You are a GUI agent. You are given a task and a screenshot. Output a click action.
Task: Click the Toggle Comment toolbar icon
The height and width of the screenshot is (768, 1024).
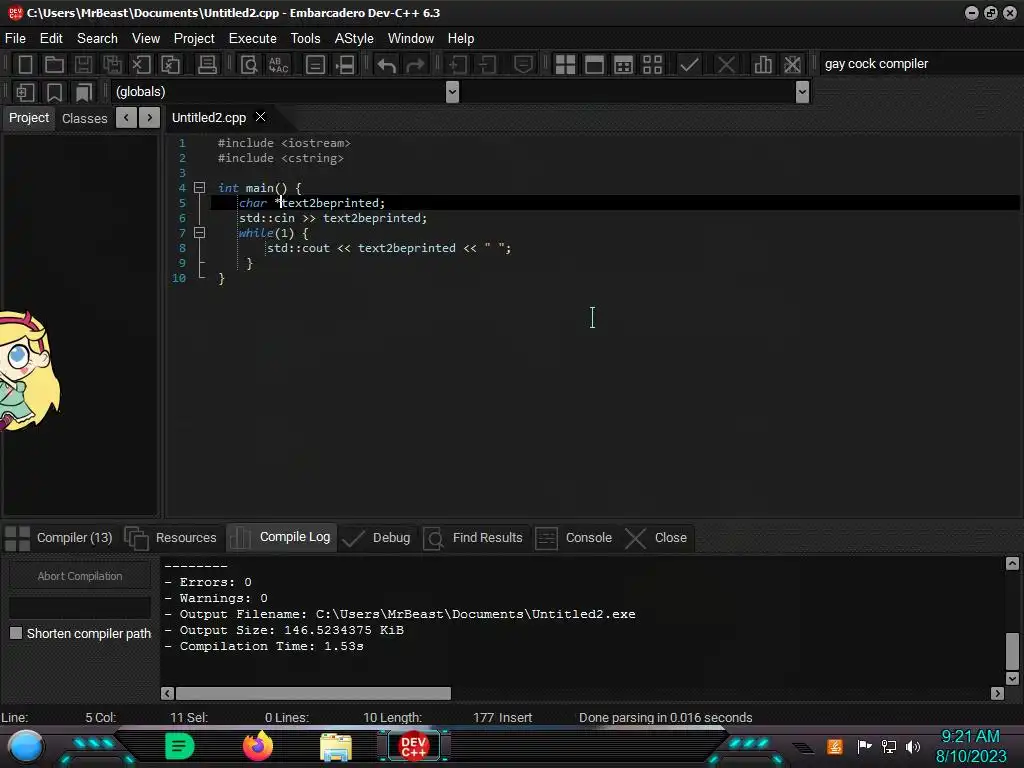523,64
